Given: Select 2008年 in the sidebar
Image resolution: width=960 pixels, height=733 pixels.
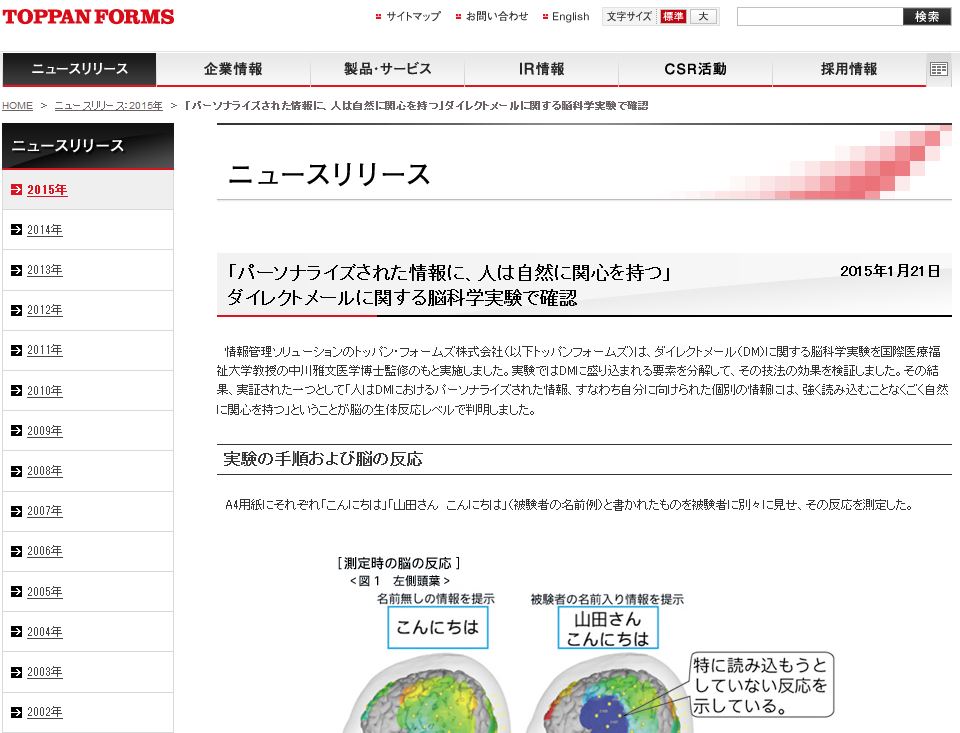Looking at the screenshot, I should point(45,471).
